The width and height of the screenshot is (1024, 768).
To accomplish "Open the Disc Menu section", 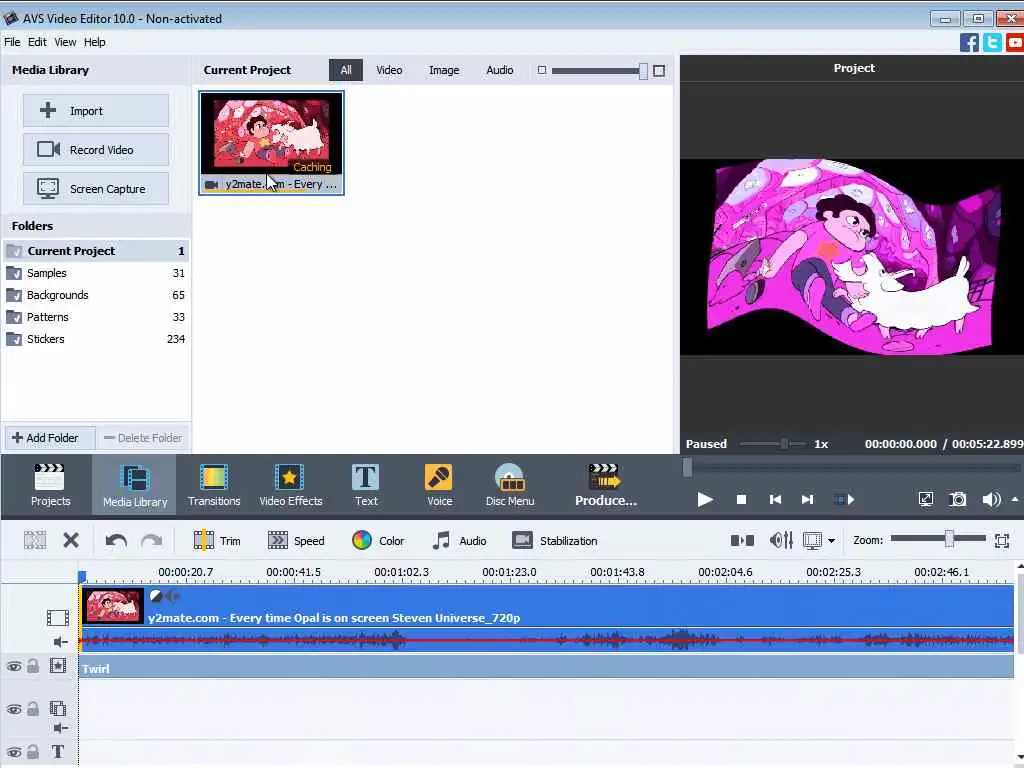I will (510, 485).
